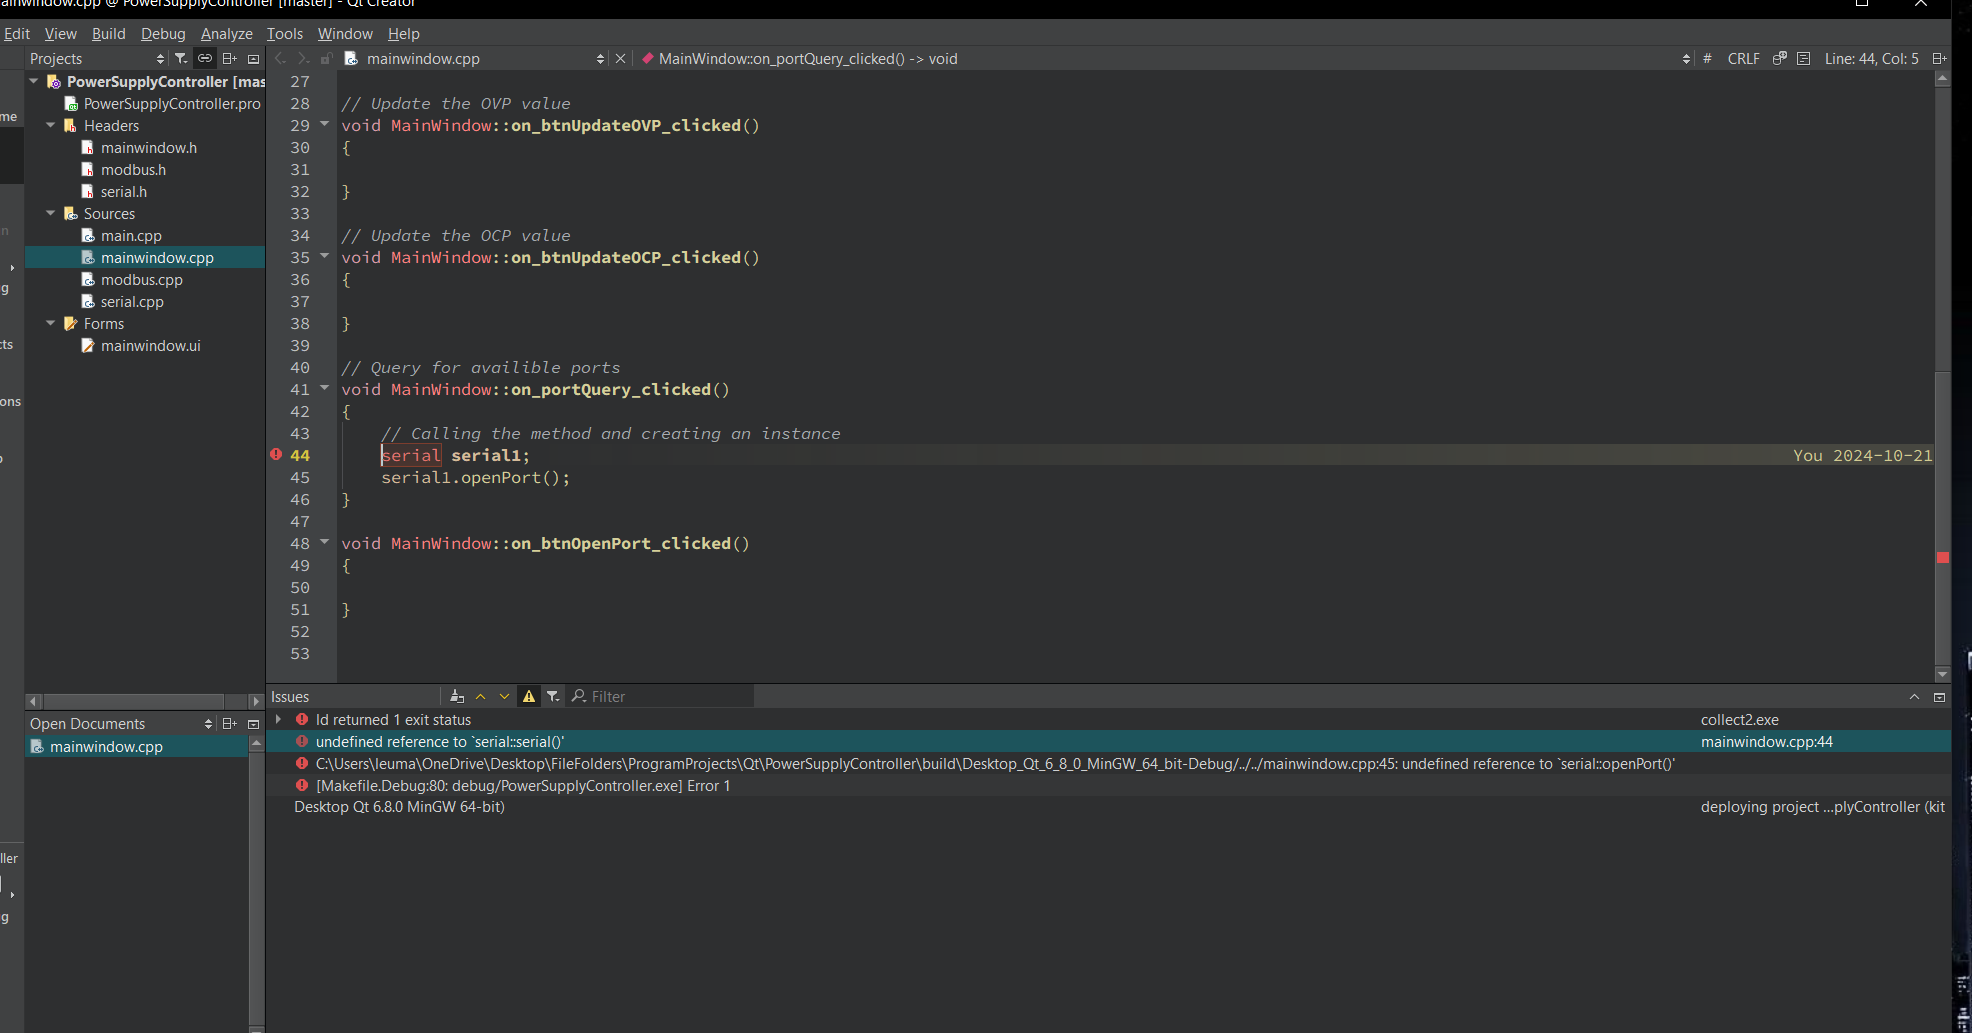Viewport: 1972px width, 1033px height.
Task: Fold the on_btnUpdateOVP_clicked function at line 29
Action: (x=324, y=125)
